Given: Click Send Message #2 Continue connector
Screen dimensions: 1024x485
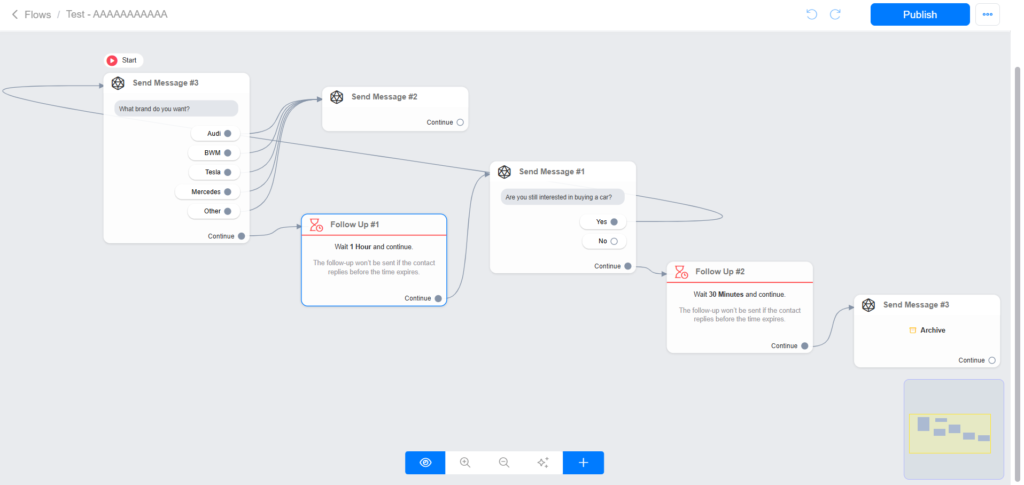Looking at the screenshot, I should pos(460,122).
